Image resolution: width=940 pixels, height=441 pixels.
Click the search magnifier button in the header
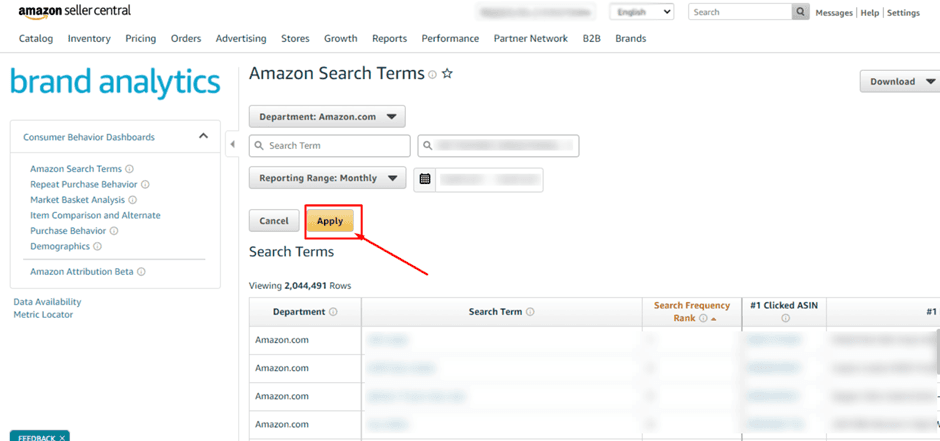tap(800, 12)
